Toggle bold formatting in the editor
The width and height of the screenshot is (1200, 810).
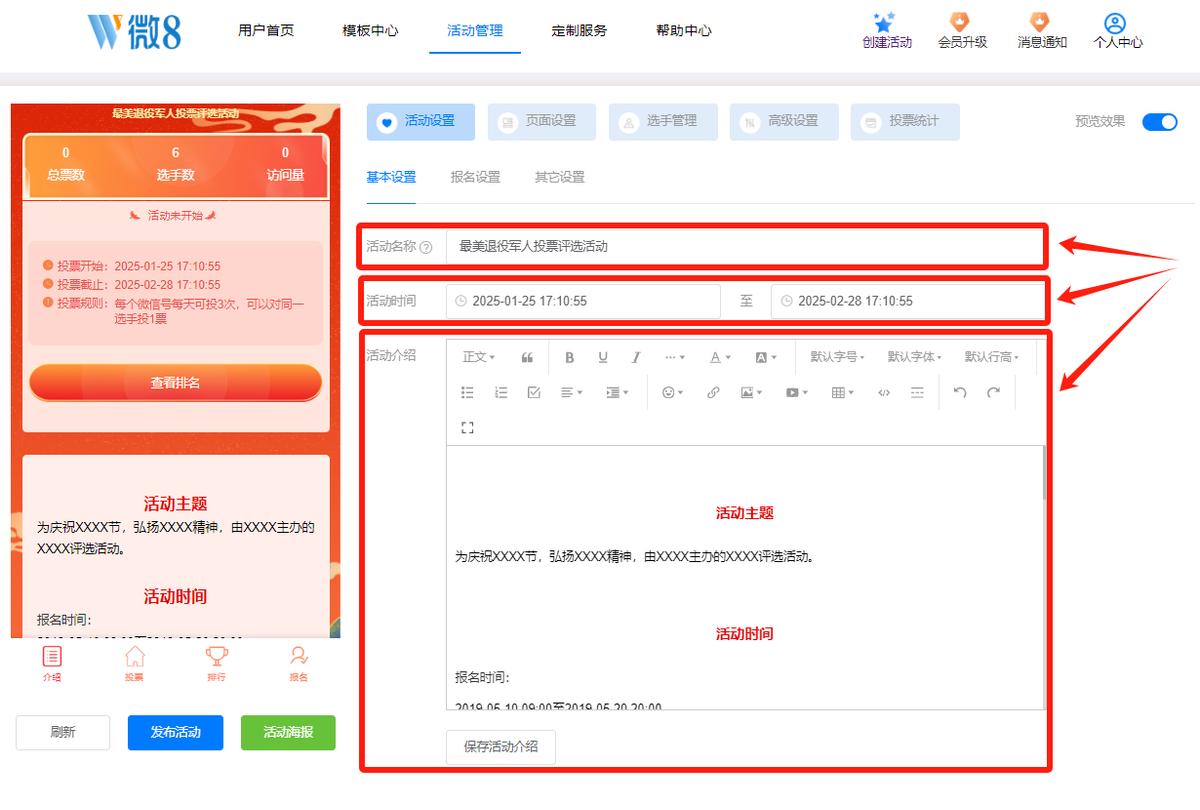[x=570, y=357]
